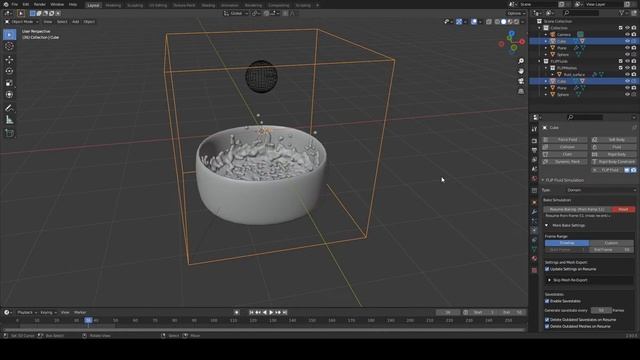The image size is (640, 360).
Task: Disable render for first Sphere object
Action: pos(634,54)
